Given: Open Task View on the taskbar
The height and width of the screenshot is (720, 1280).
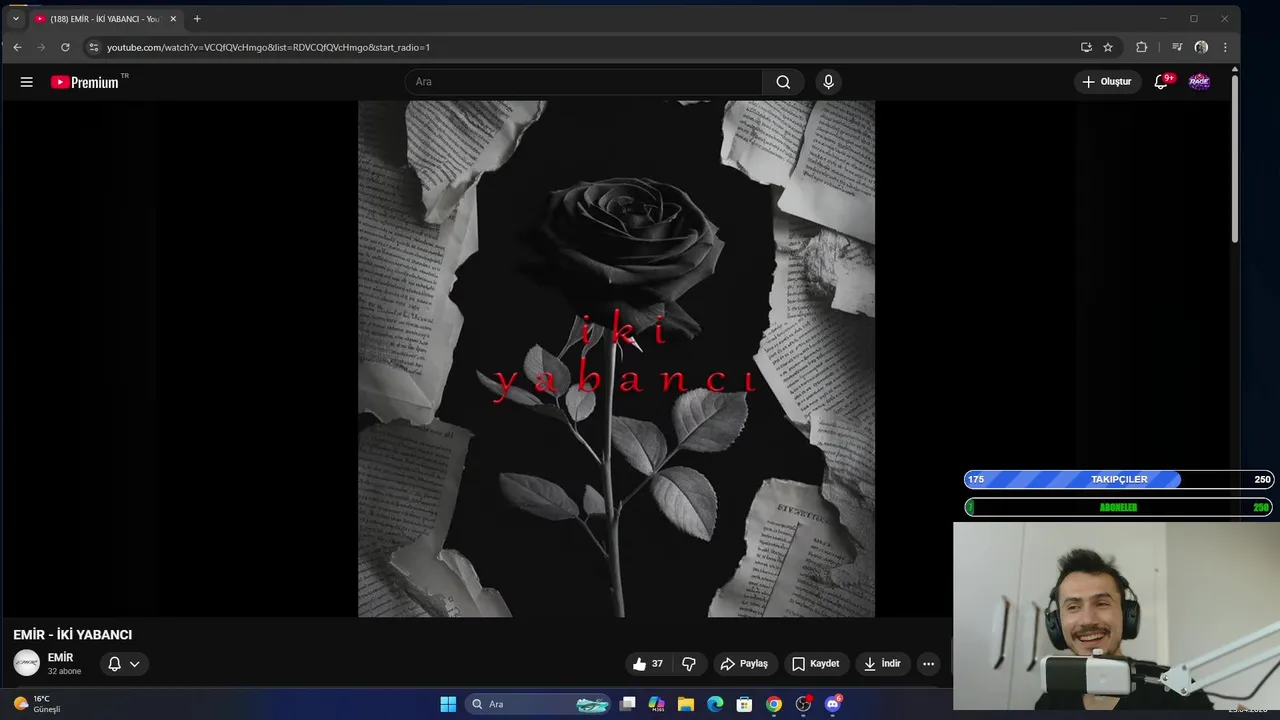Looking at the screenshot, I should (x=627, y=704).
